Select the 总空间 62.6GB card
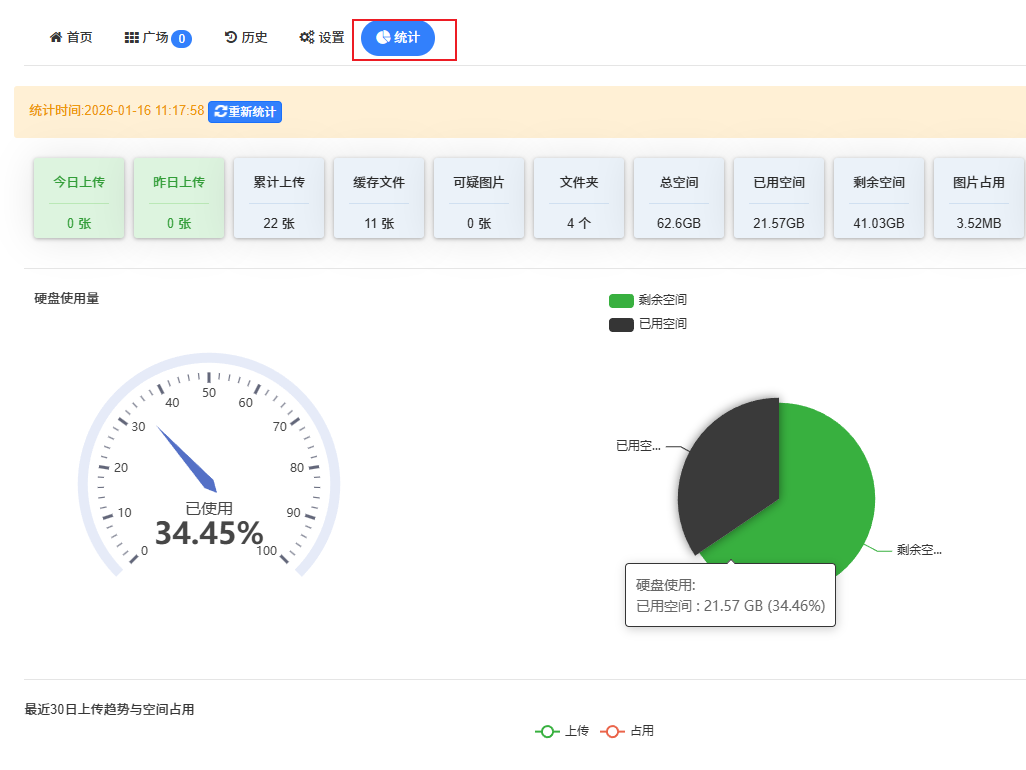This screenshot has height=770, width=1026. [679, 198]
